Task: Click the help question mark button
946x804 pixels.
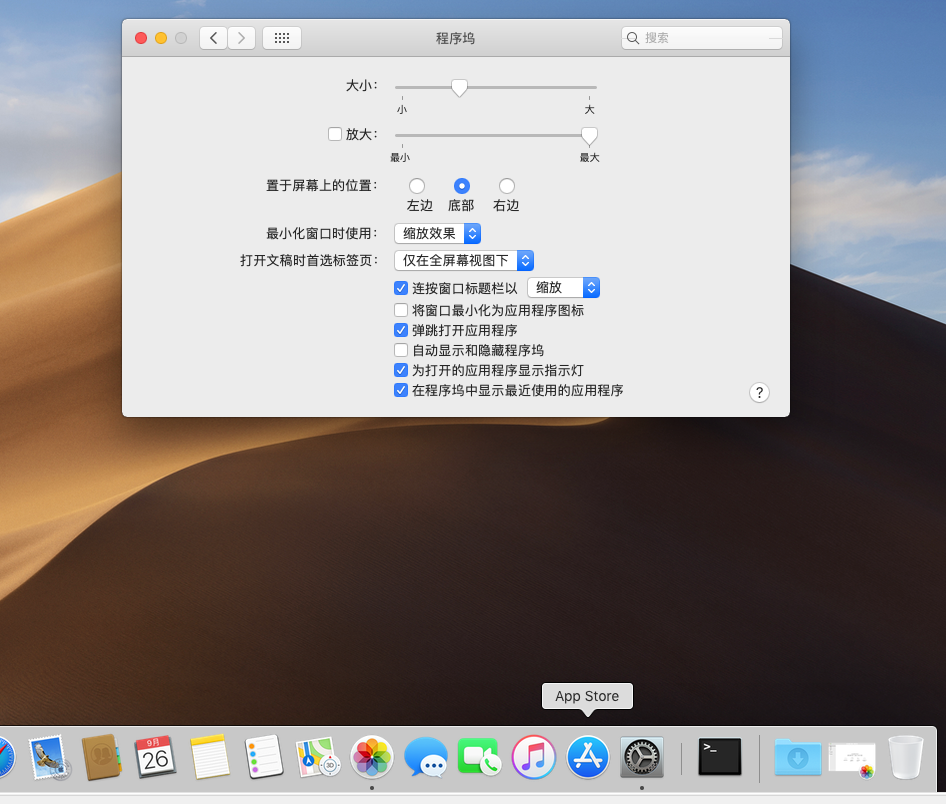Action: 759,392
